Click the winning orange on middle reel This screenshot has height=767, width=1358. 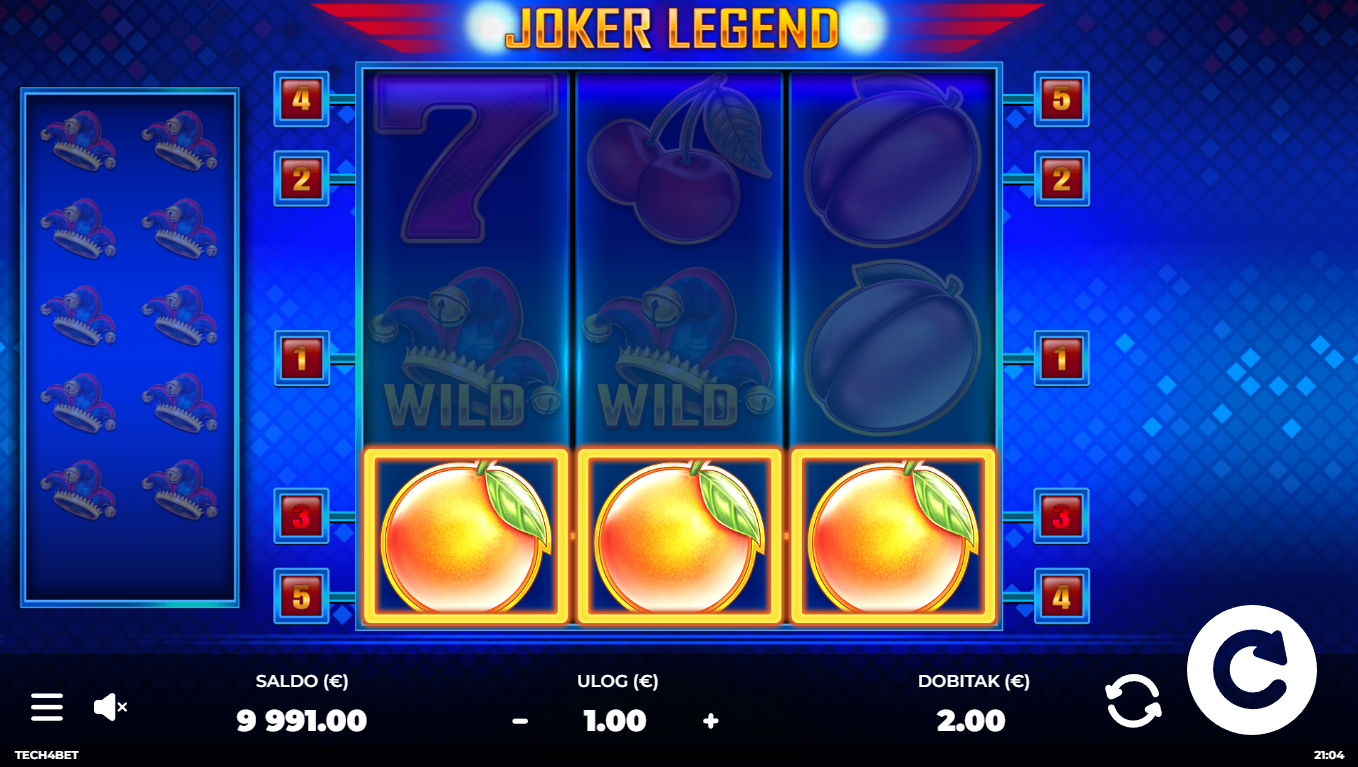click(x=679, y=536)
